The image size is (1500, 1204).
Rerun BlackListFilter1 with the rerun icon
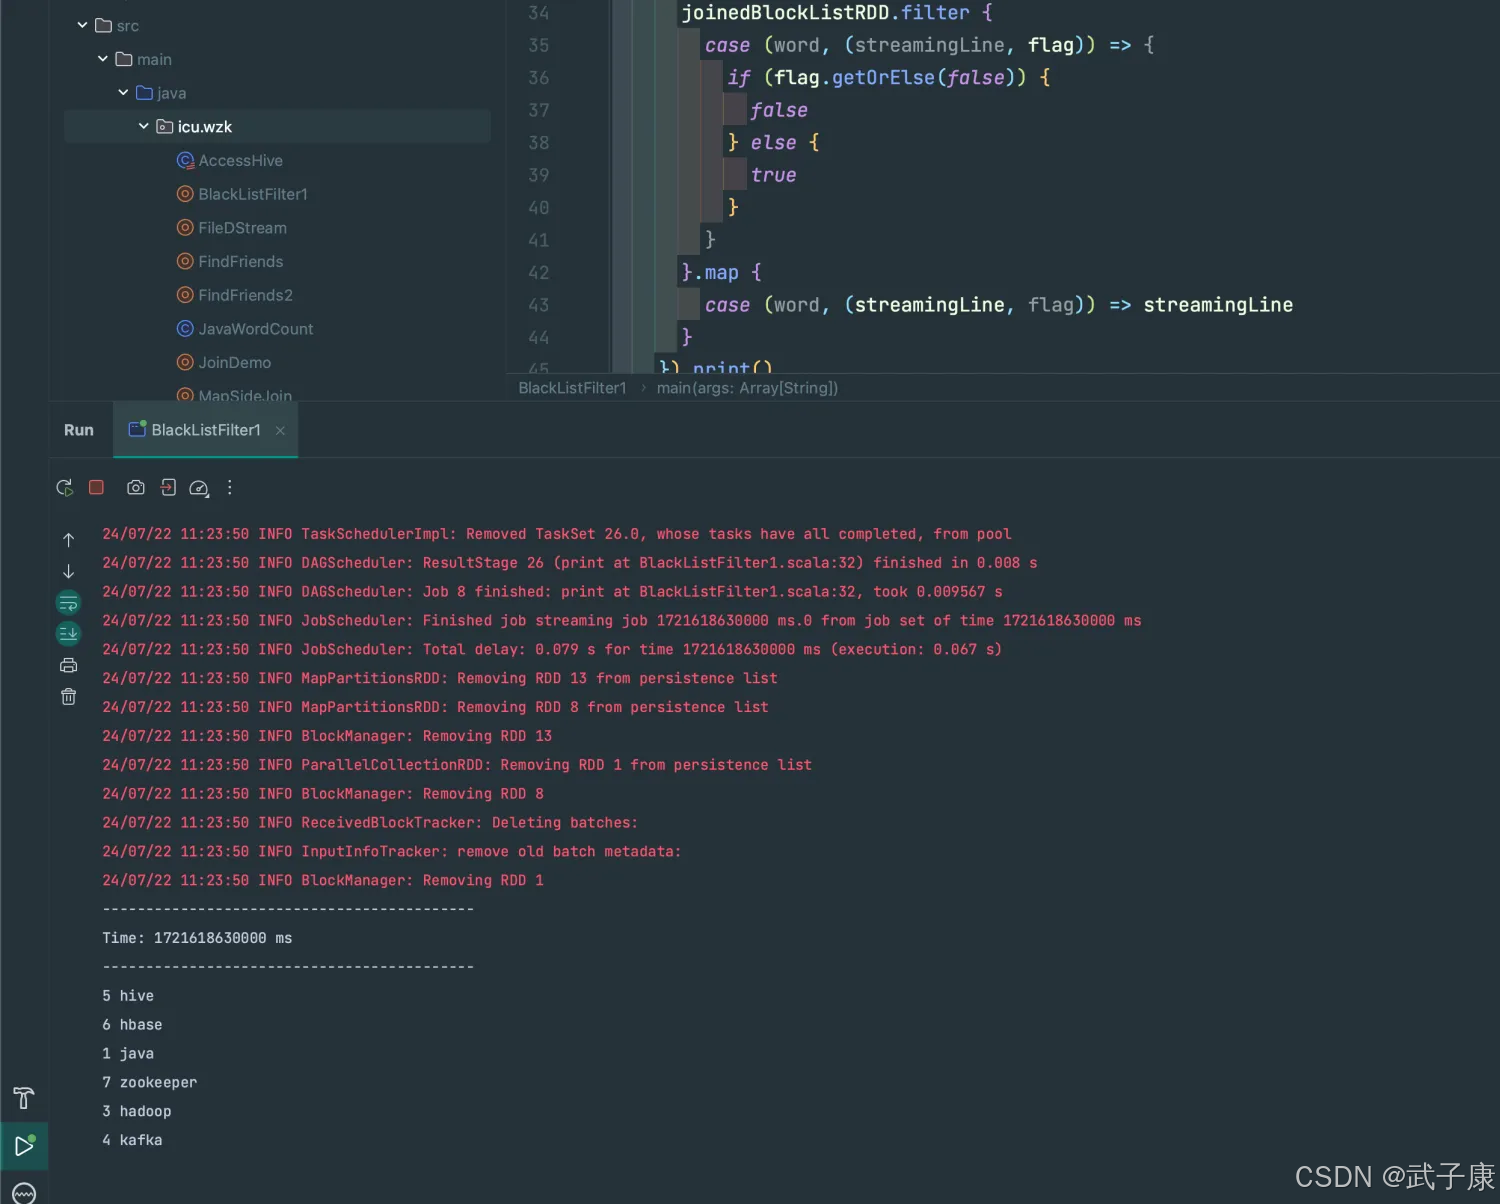click(x=65, y=488)
